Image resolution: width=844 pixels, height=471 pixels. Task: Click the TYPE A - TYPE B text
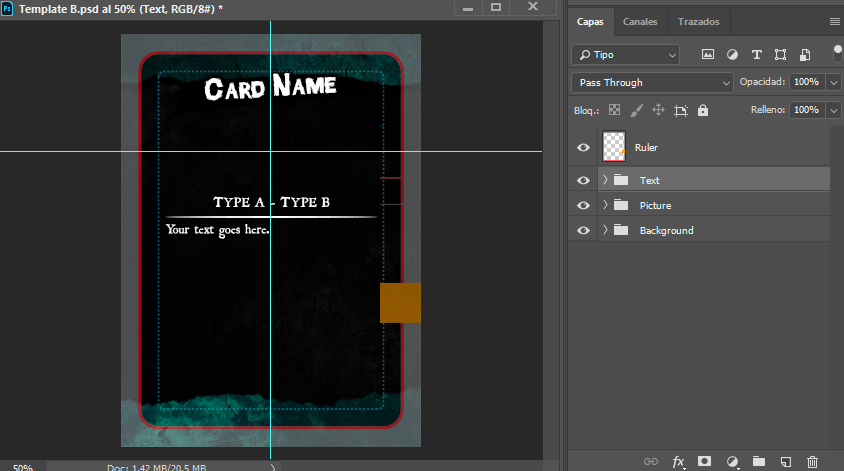tap(271, 202)
